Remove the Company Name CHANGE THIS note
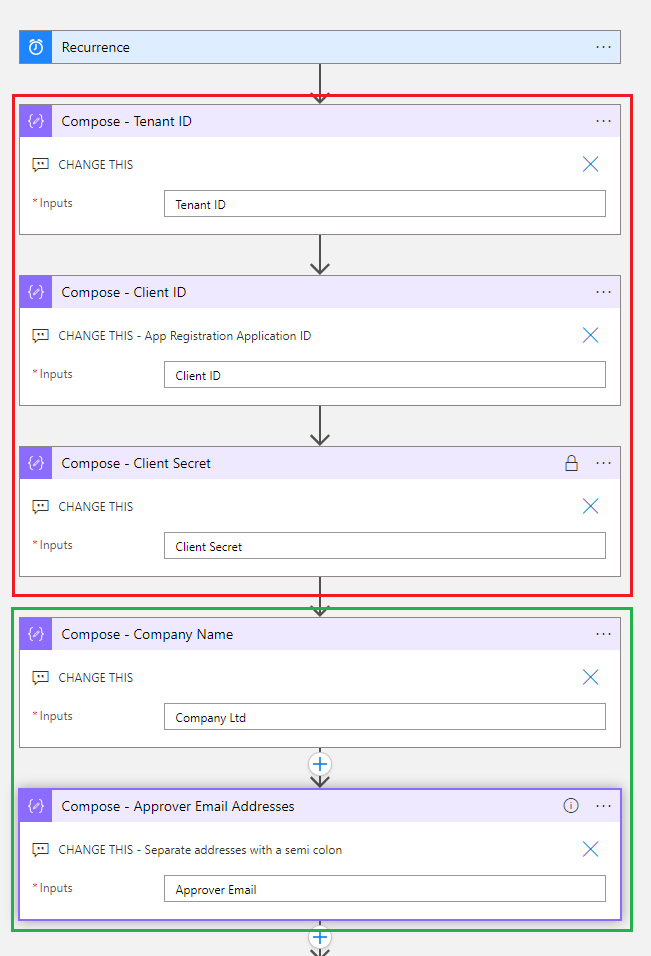The height and width of the screenshot is (956, 651). click(x=590, y=677)
